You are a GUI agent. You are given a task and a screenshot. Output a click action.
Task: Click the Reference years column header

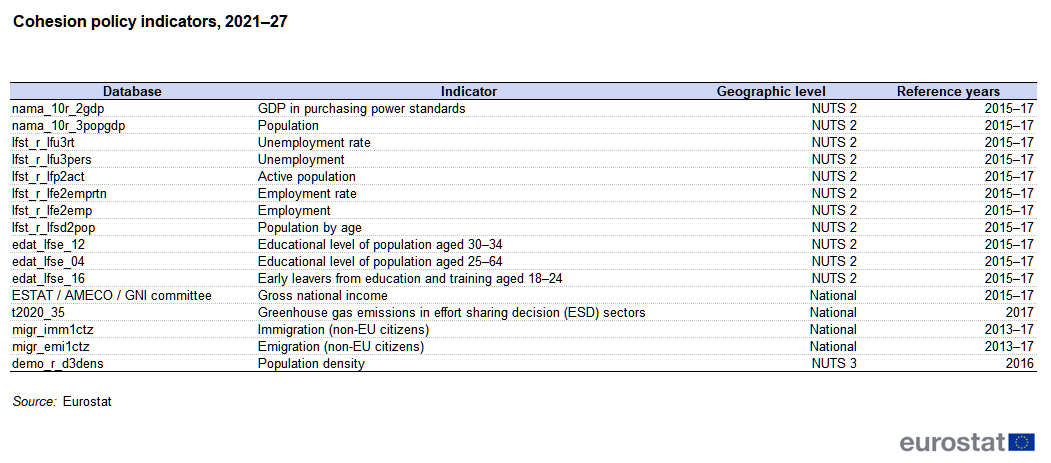(948, 91)
